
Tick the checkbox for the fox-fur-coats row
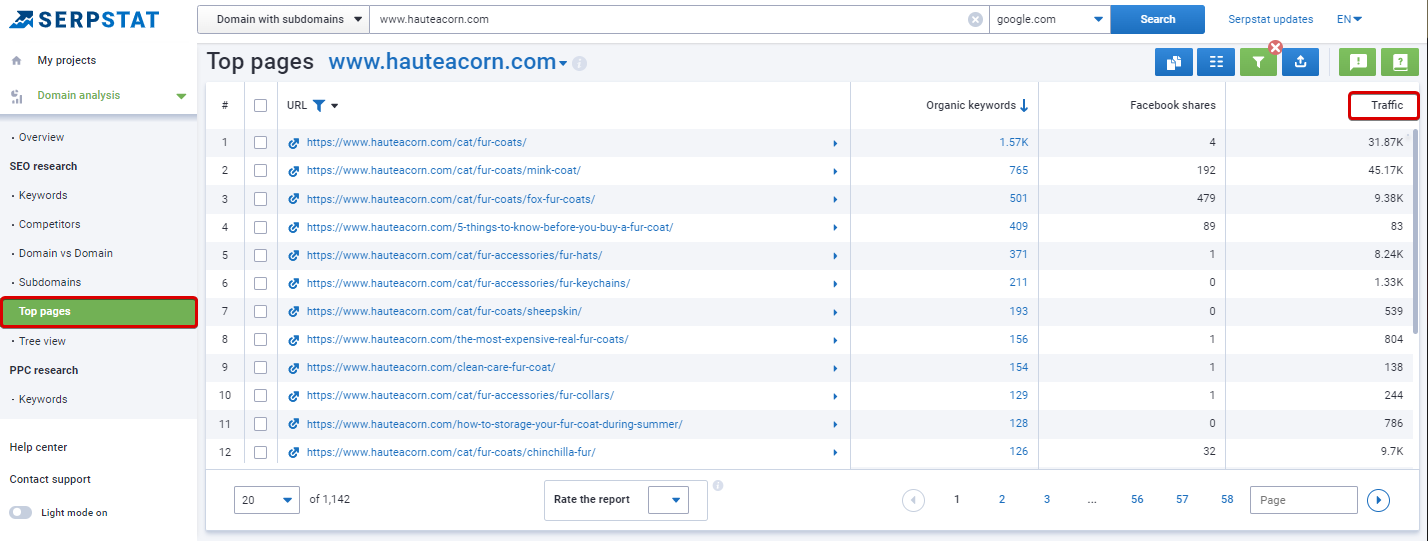point(261,199)
